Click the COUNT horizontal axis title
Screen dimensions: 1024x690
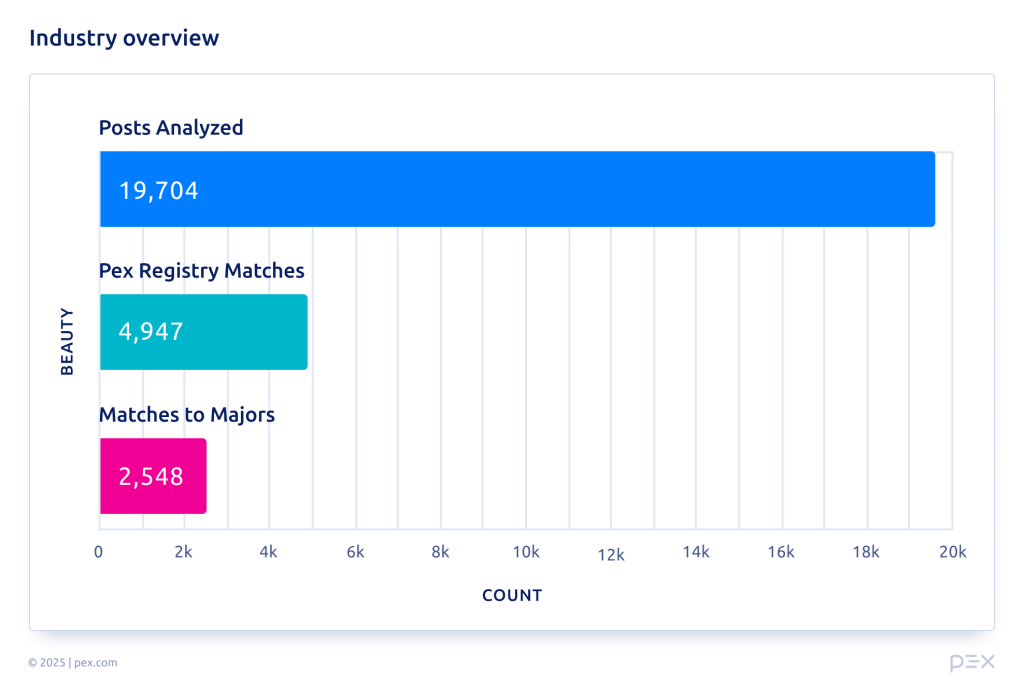tap(512, 595)
